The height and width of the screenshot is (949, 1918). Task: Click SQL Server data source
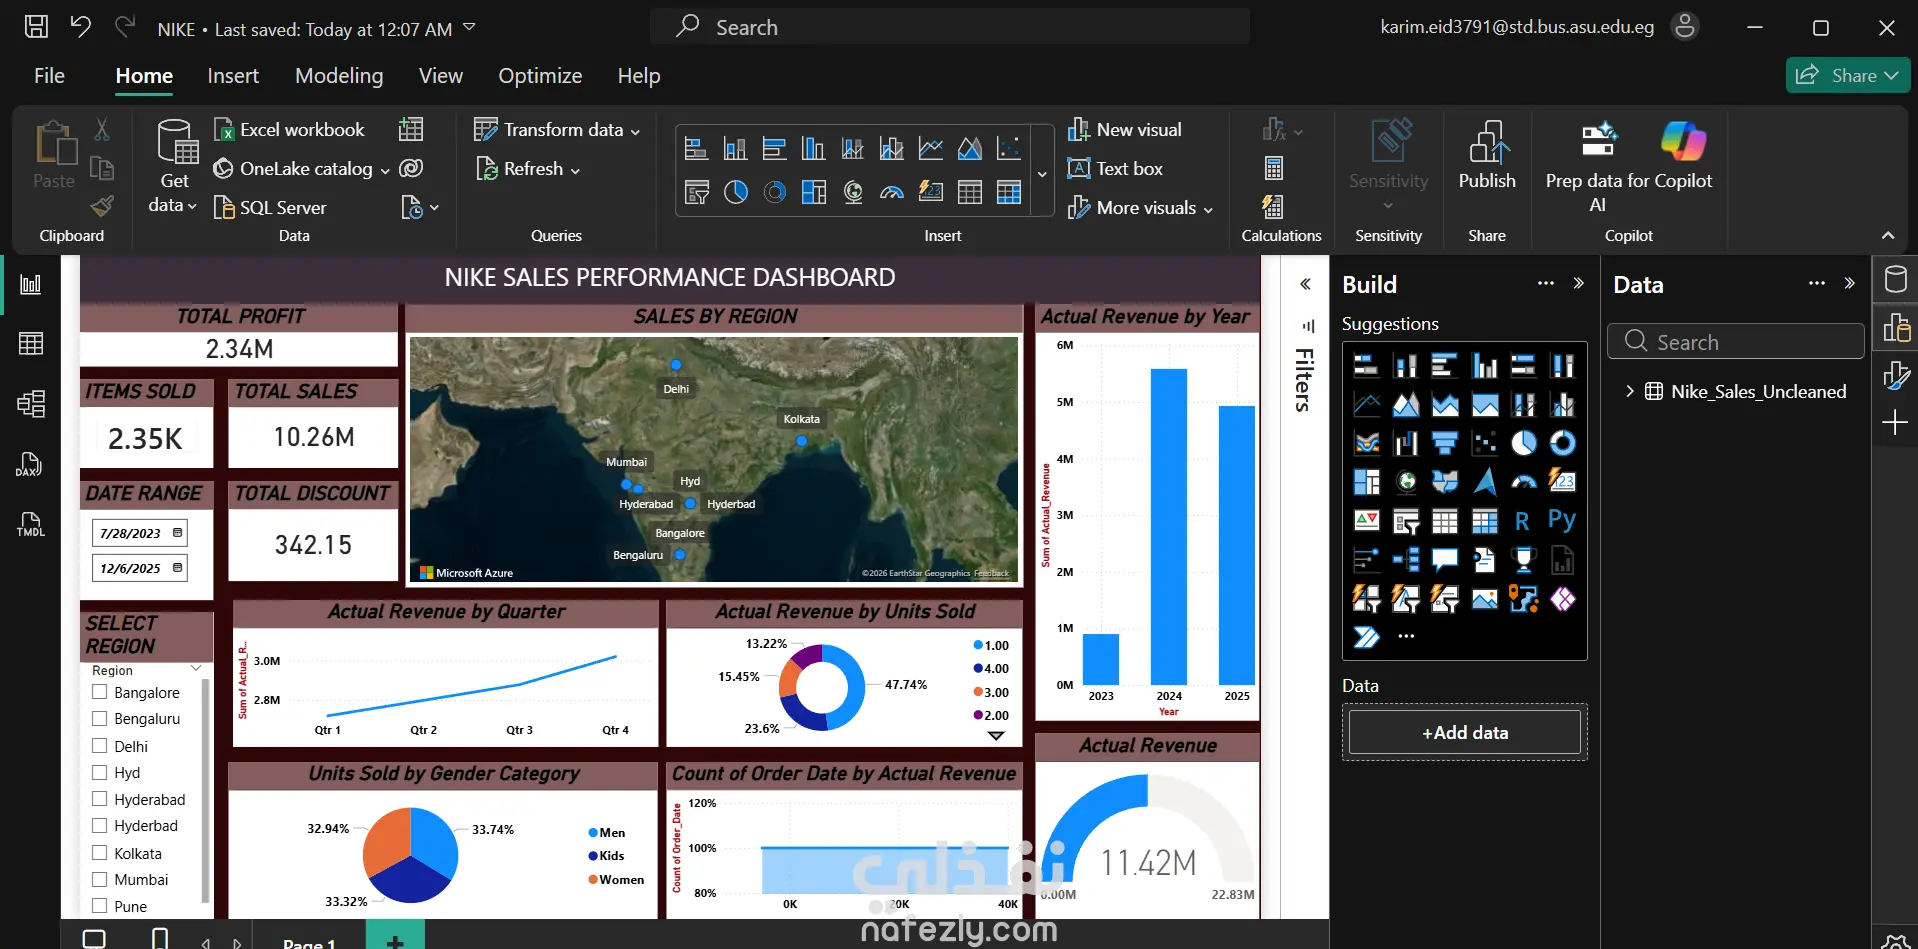point(270,208)
